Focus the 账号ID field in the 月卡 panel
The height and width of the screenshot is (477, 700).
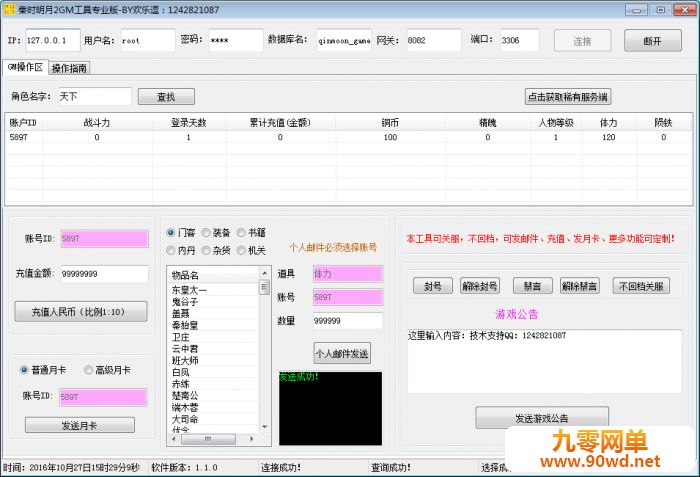click(x=103, y=397)
